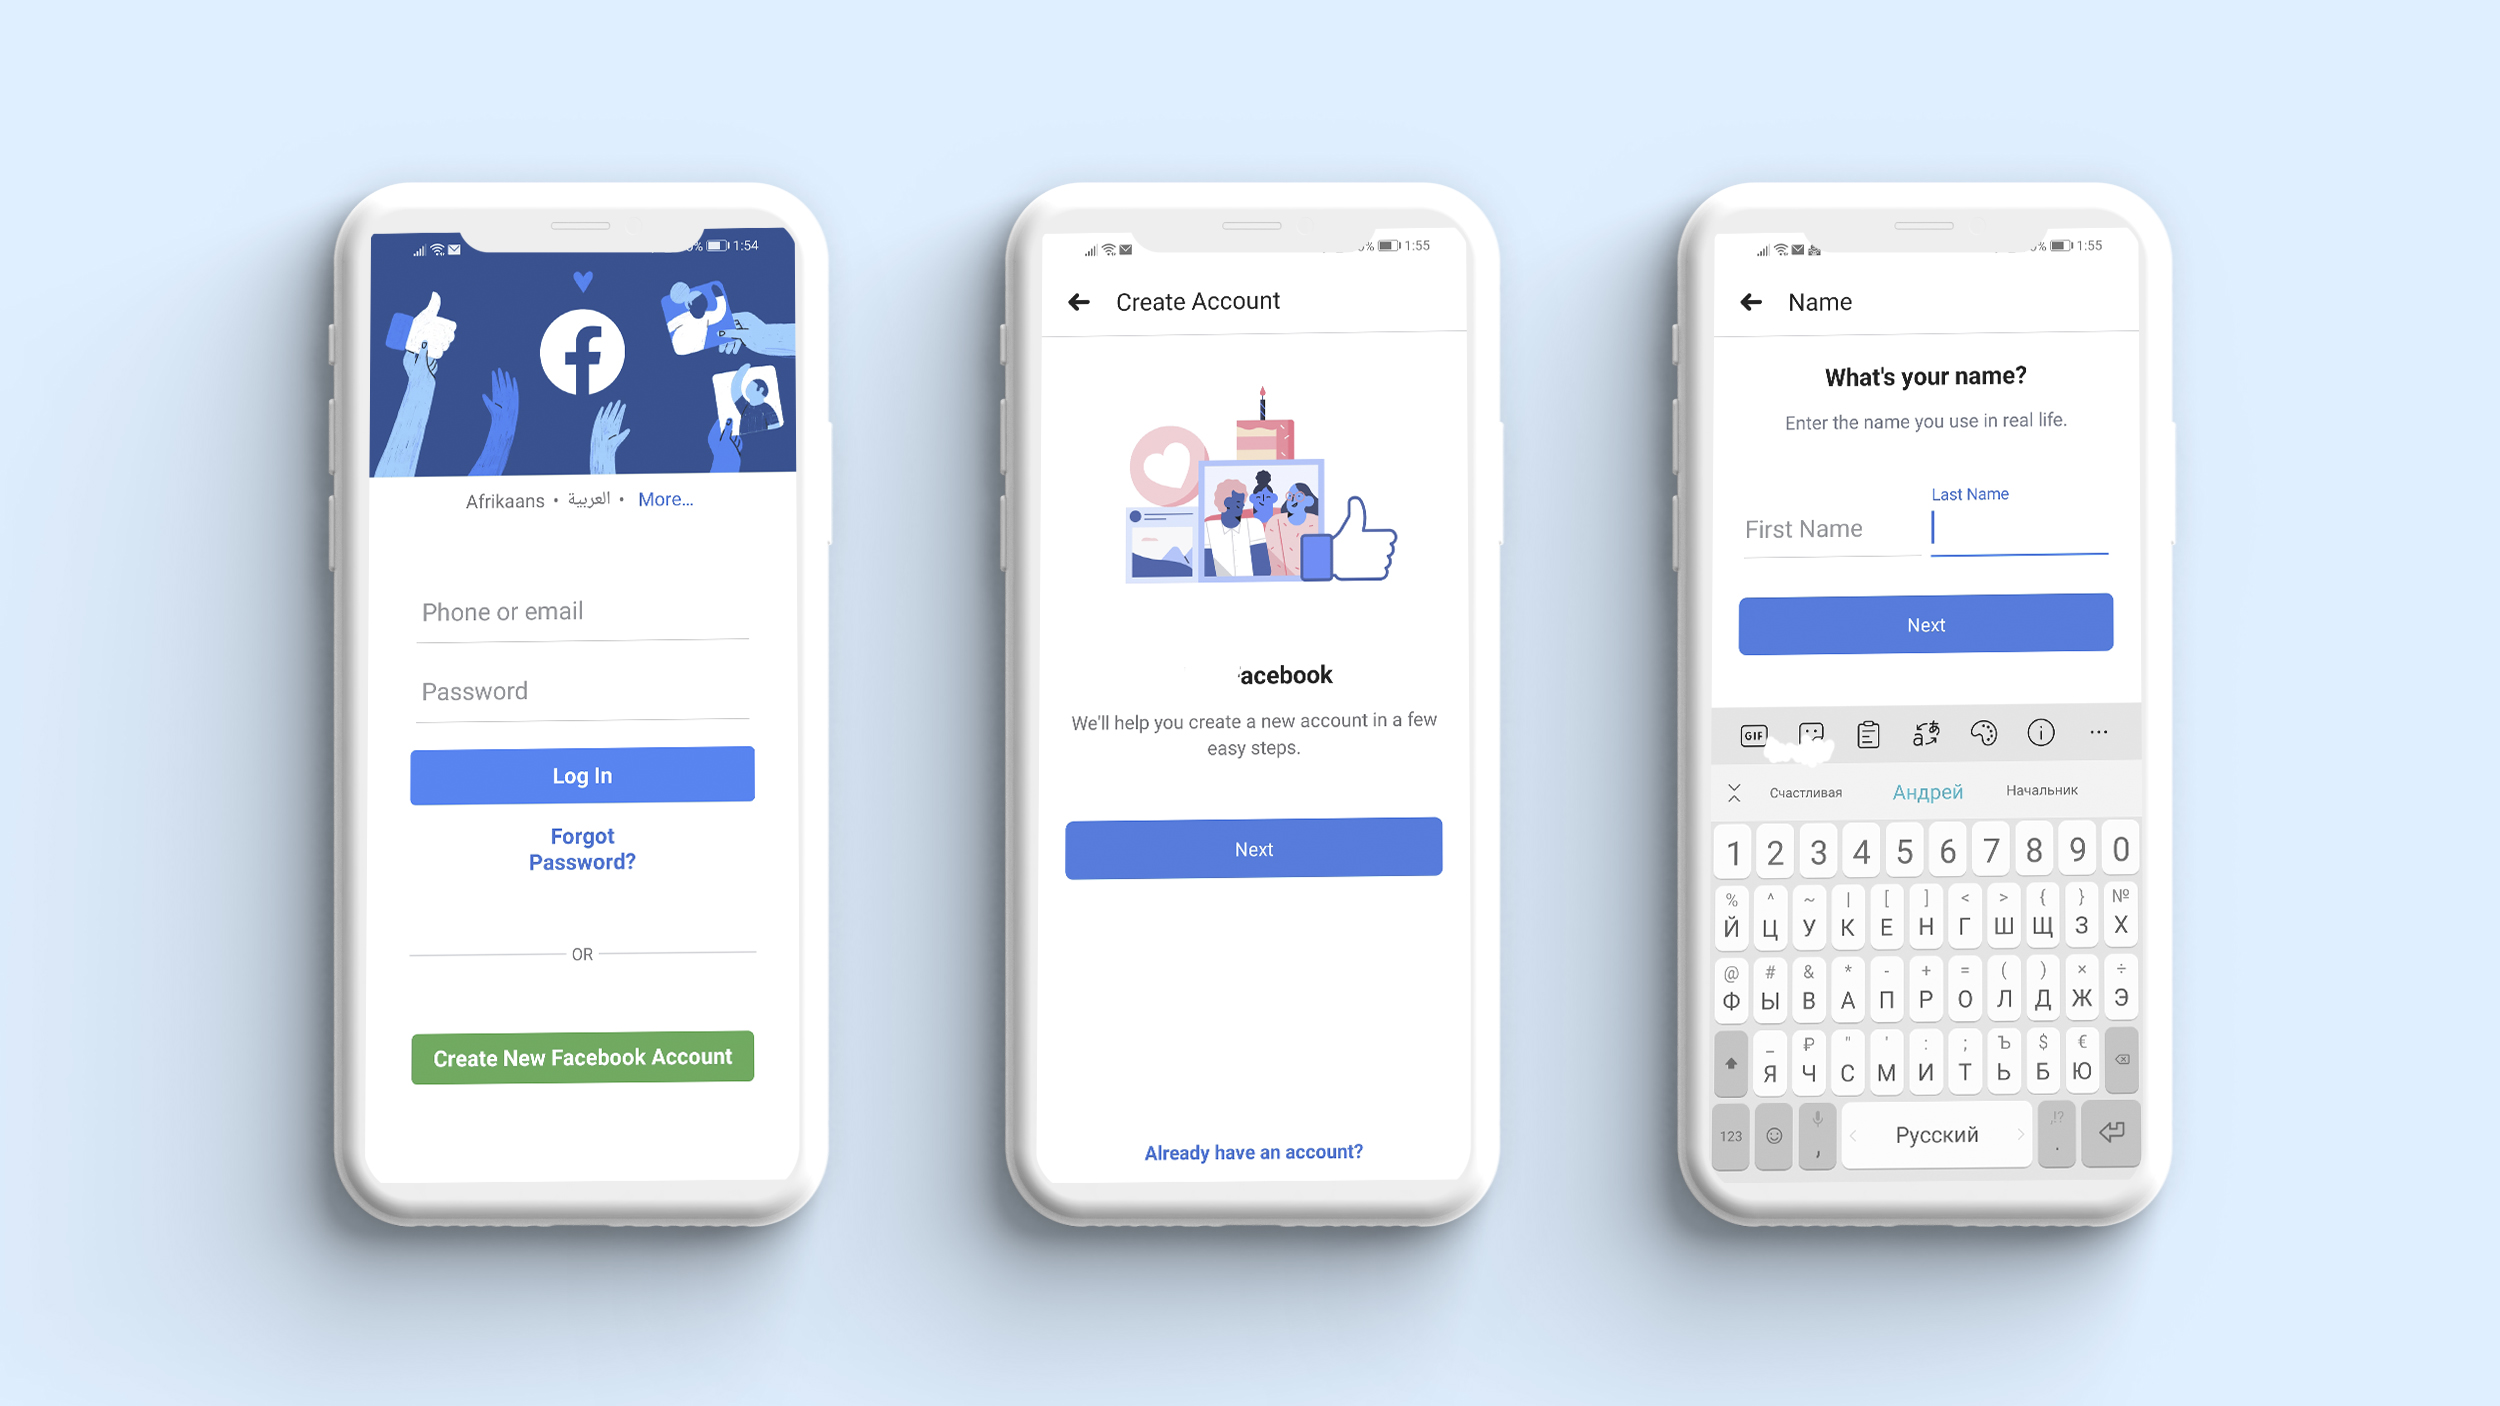Image resolution: width=2500 pixels, height=1406 pixels.
Task: Click Log In button
Action: pyautogui.click(x=582, y=774)
